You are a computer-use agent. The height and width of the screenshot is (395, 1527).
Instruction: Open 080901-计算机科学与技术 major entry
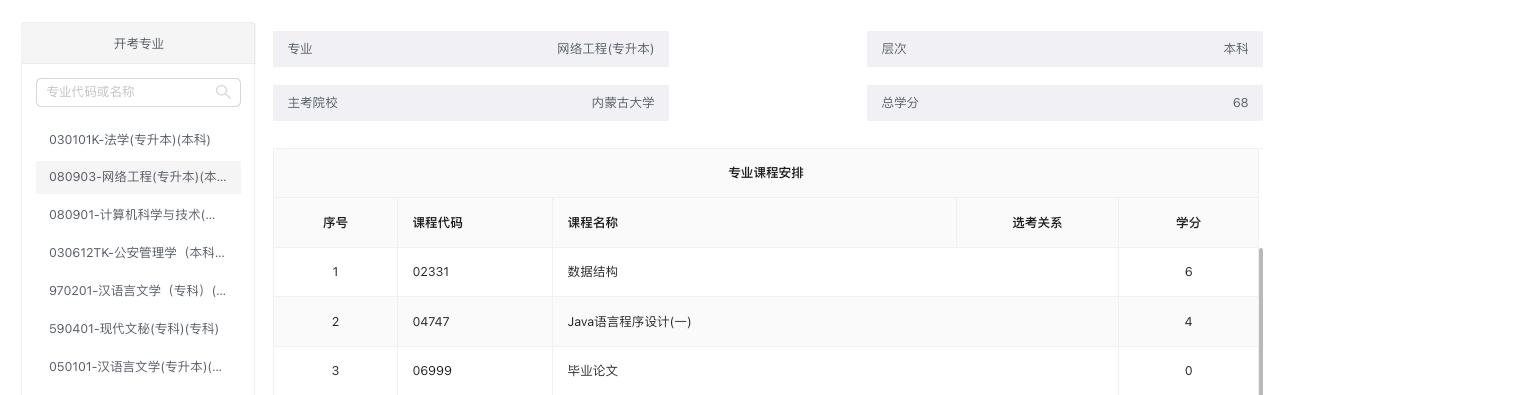point(138,215)
